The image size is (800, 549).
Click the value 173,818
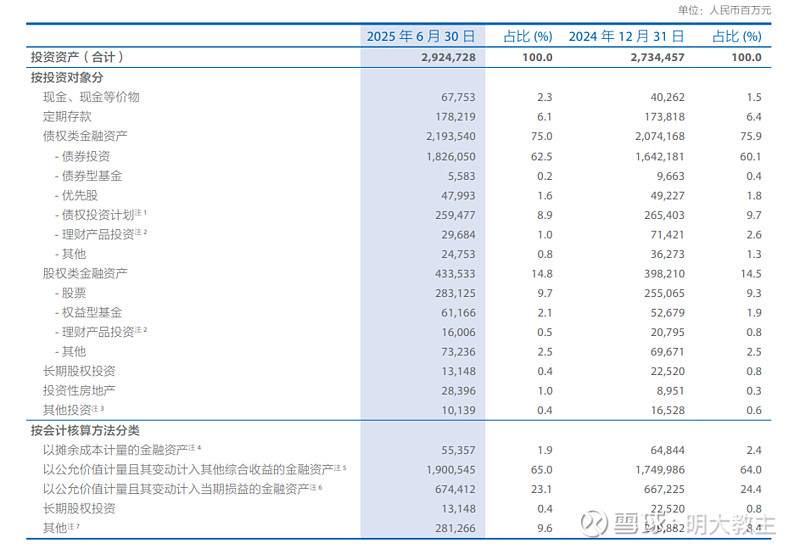664,117
